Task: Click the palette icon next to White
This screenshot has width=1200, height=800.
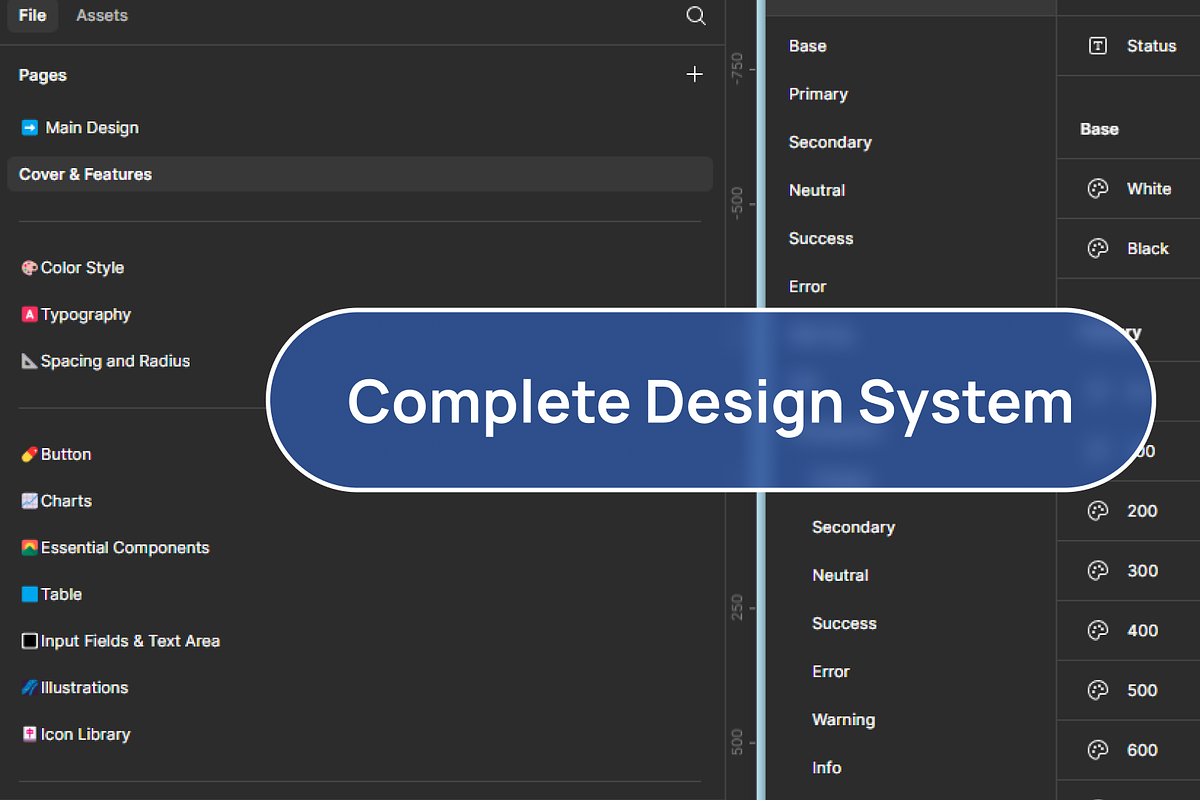Action: pyautogui.click(x=1098, y=189)
